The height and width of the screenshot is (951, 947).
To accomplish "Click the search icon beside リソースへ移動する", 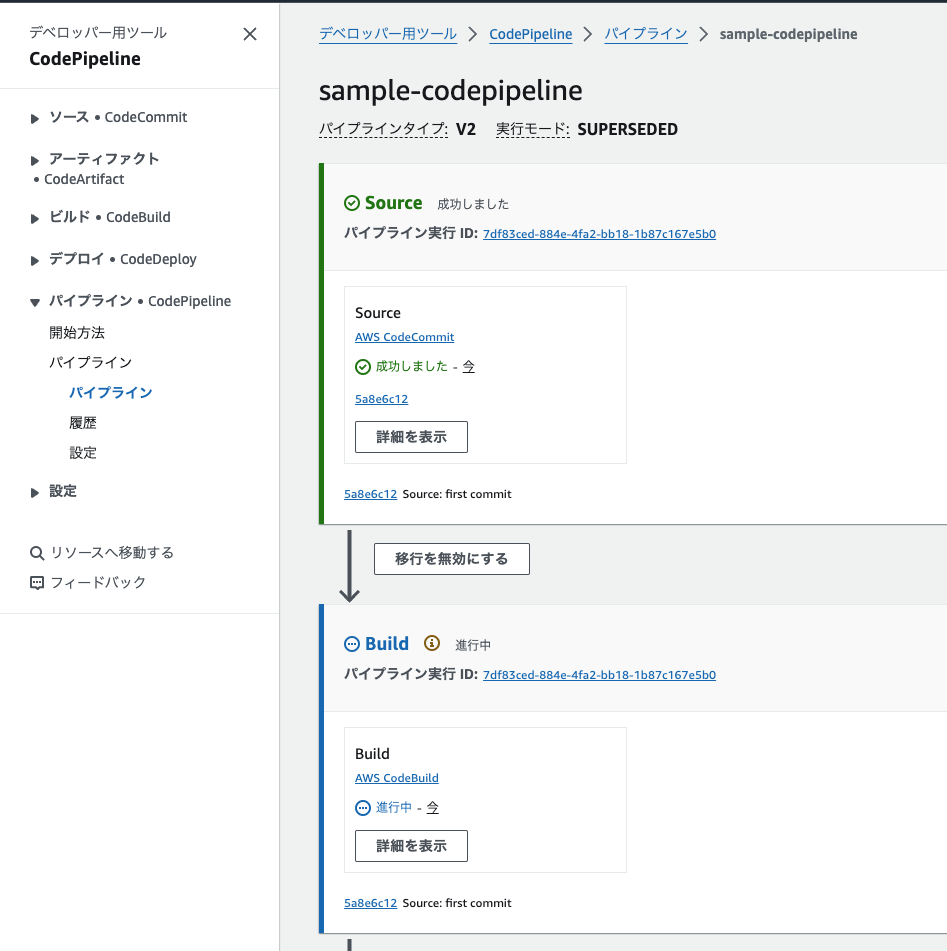I will 37,553.
